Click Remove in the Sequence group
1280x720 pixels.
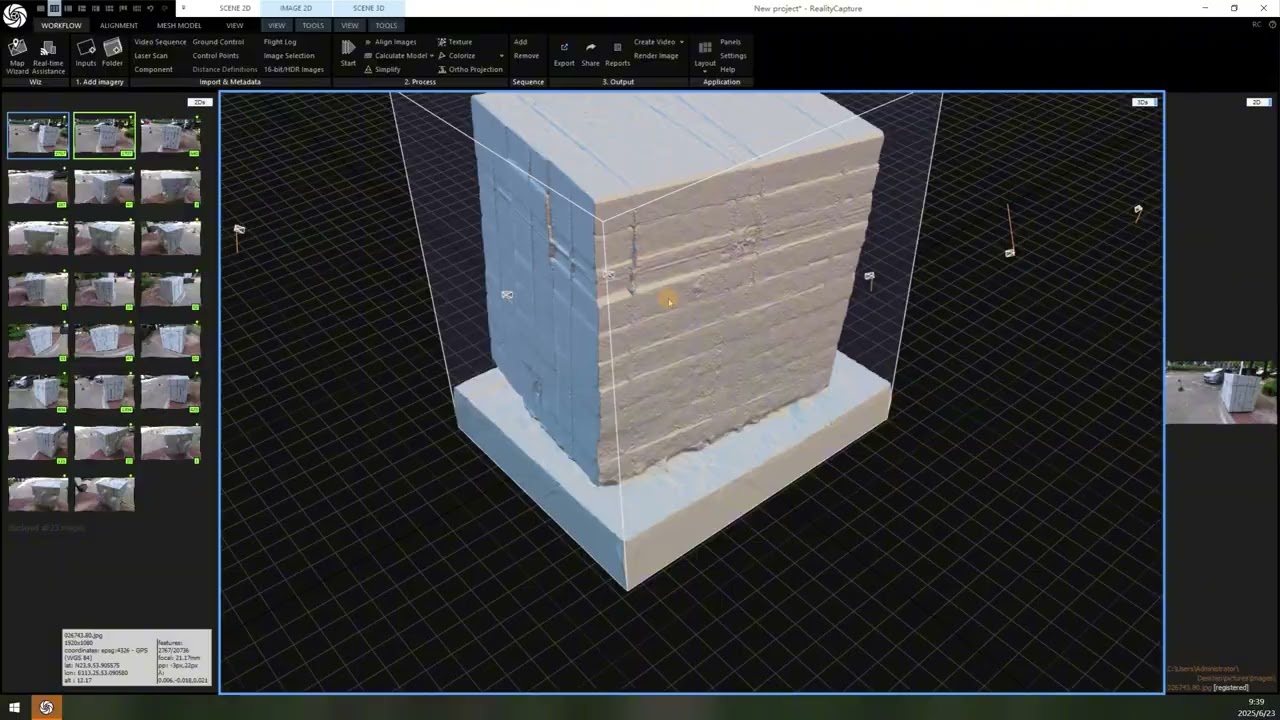point(526,56)
